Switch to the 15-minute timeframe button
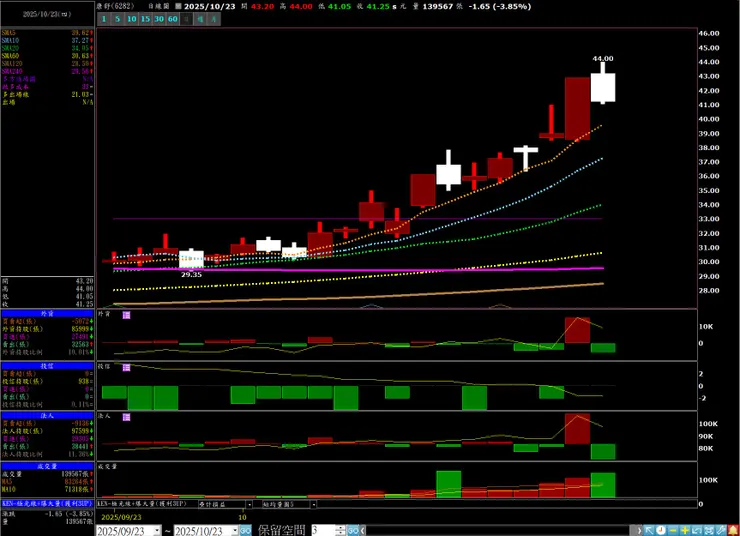740x536 pixels. tap(145, 19)
